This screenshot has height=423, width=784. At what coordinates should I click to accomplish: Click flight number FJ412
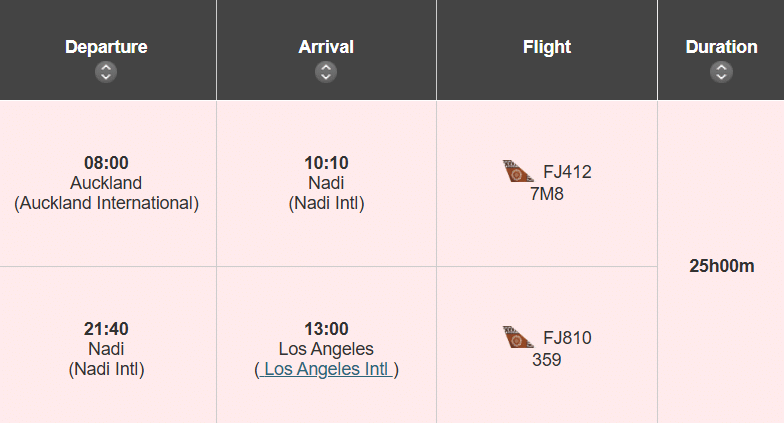pyautogui.click(x=567, y=172)
